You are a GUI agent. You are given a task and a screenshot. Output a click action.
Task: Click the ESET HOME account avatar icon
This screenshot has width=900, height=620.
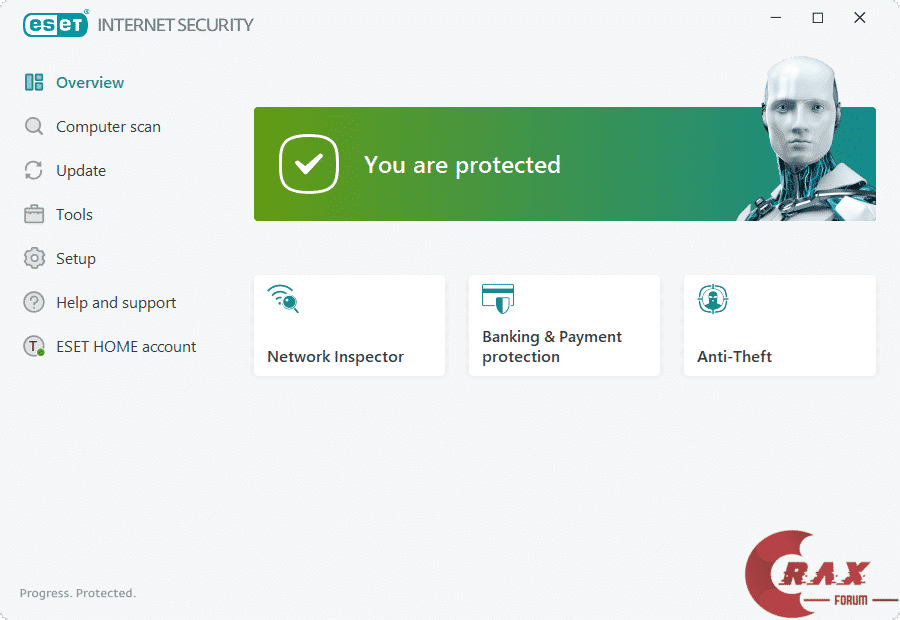click(34, 347)
